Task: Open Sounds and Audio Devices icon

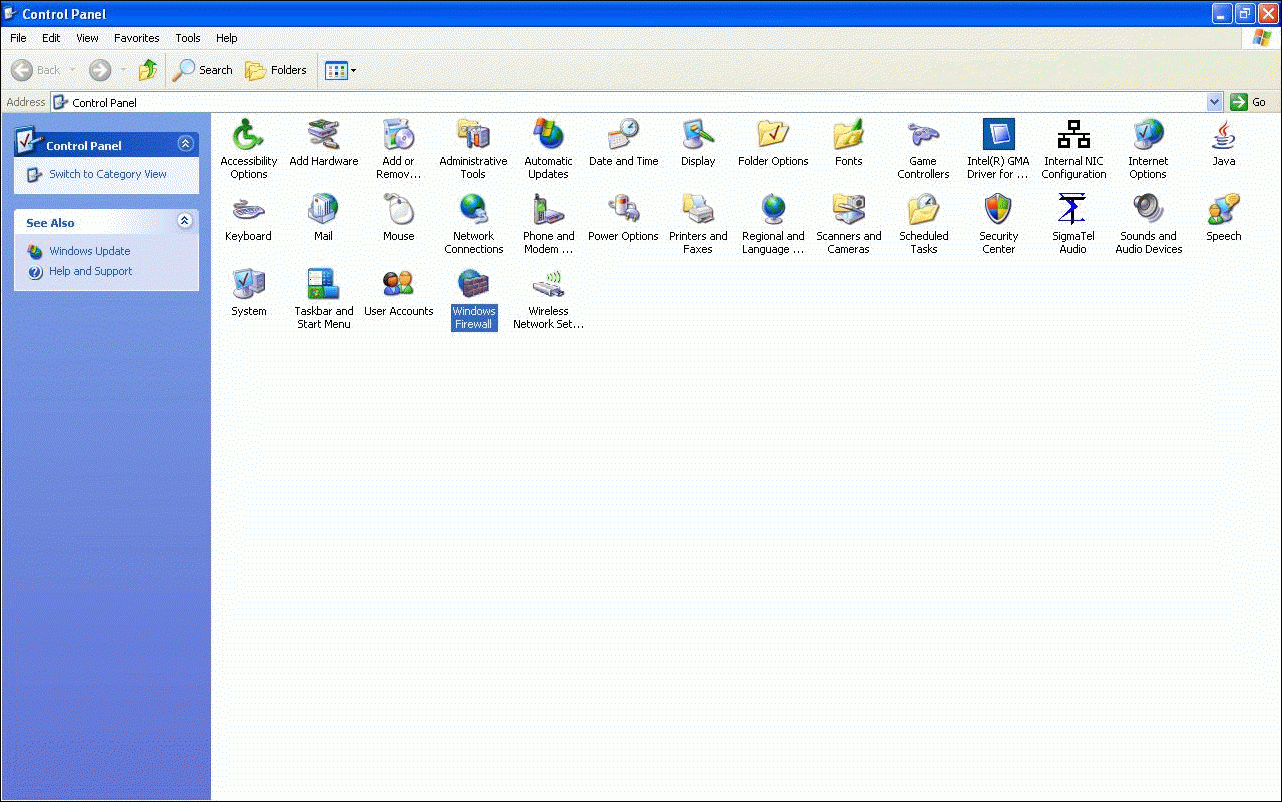Action: [x=1148, y=210]
